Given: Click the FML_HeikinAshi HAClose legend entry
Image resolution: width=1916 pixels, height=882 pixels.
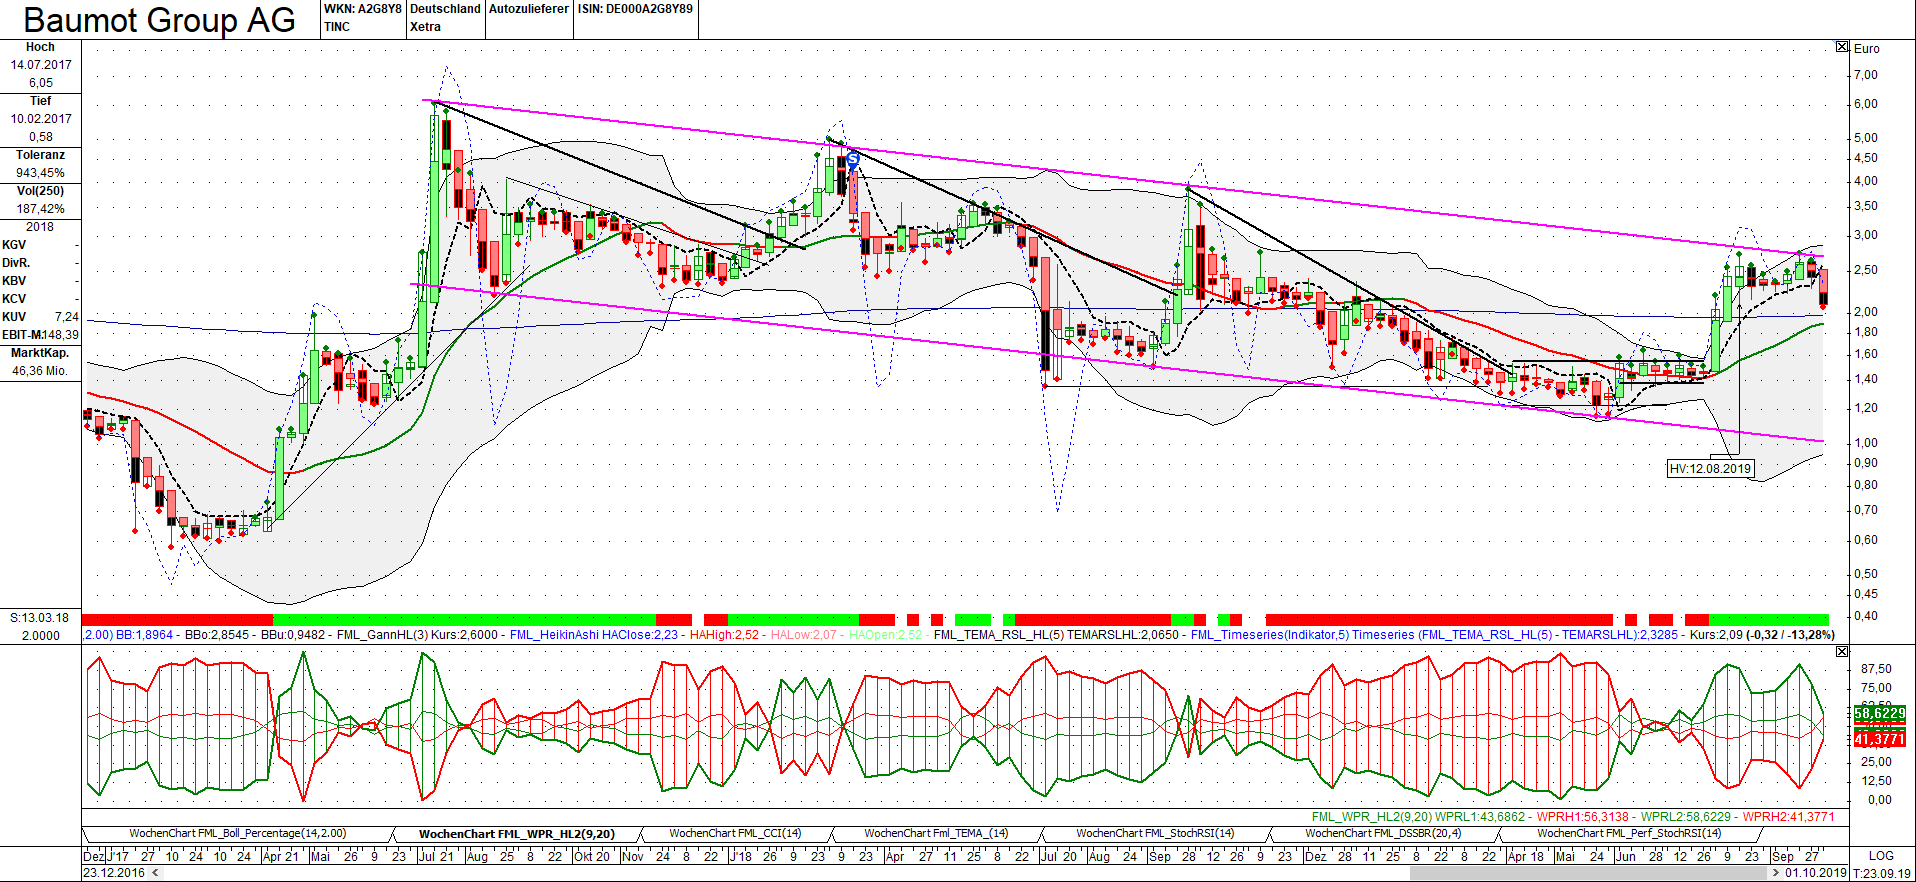Looking at the screenshot, I should (x=594, y=635).
